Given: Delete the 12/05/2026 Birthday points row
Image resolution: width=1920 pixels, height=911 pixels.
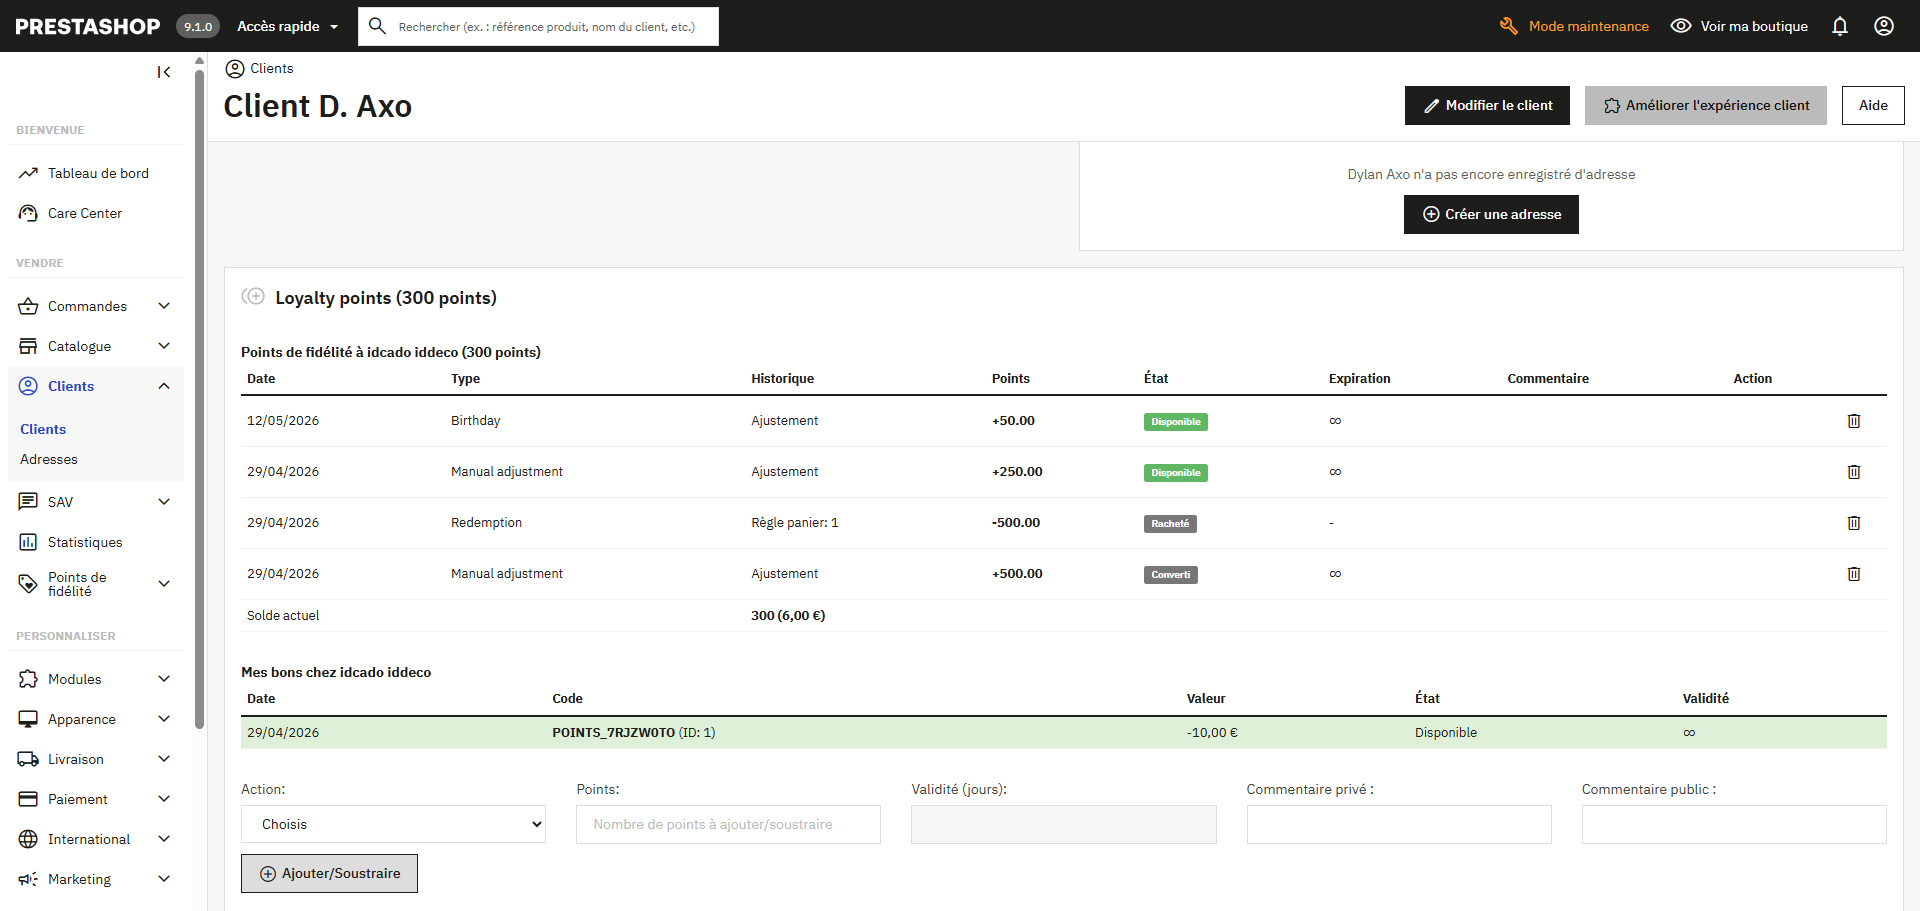Looking at the screenshot, I should (1854, 421).
